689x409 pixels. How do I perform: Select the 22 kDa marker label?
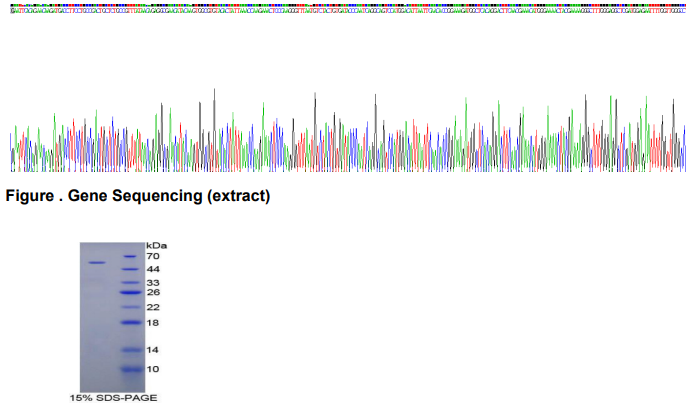pos(153,308)
